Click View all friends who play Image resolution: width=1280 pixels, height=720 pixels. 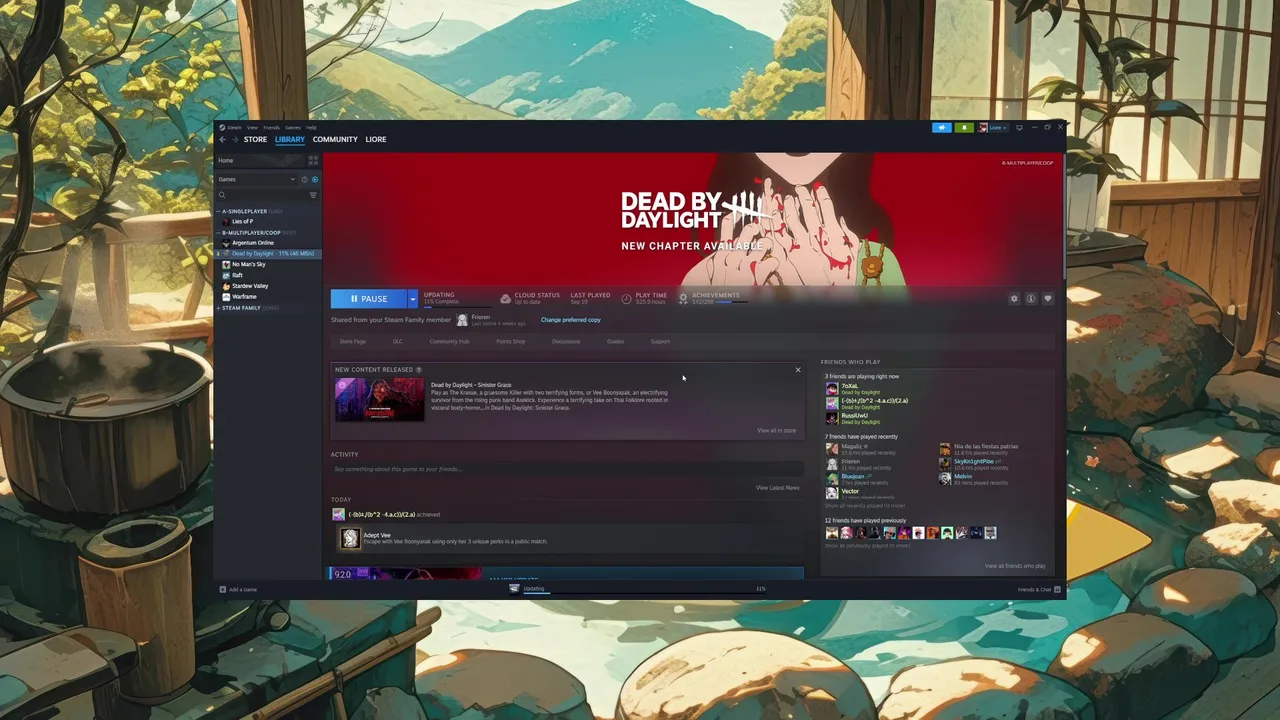[1015, 566]
